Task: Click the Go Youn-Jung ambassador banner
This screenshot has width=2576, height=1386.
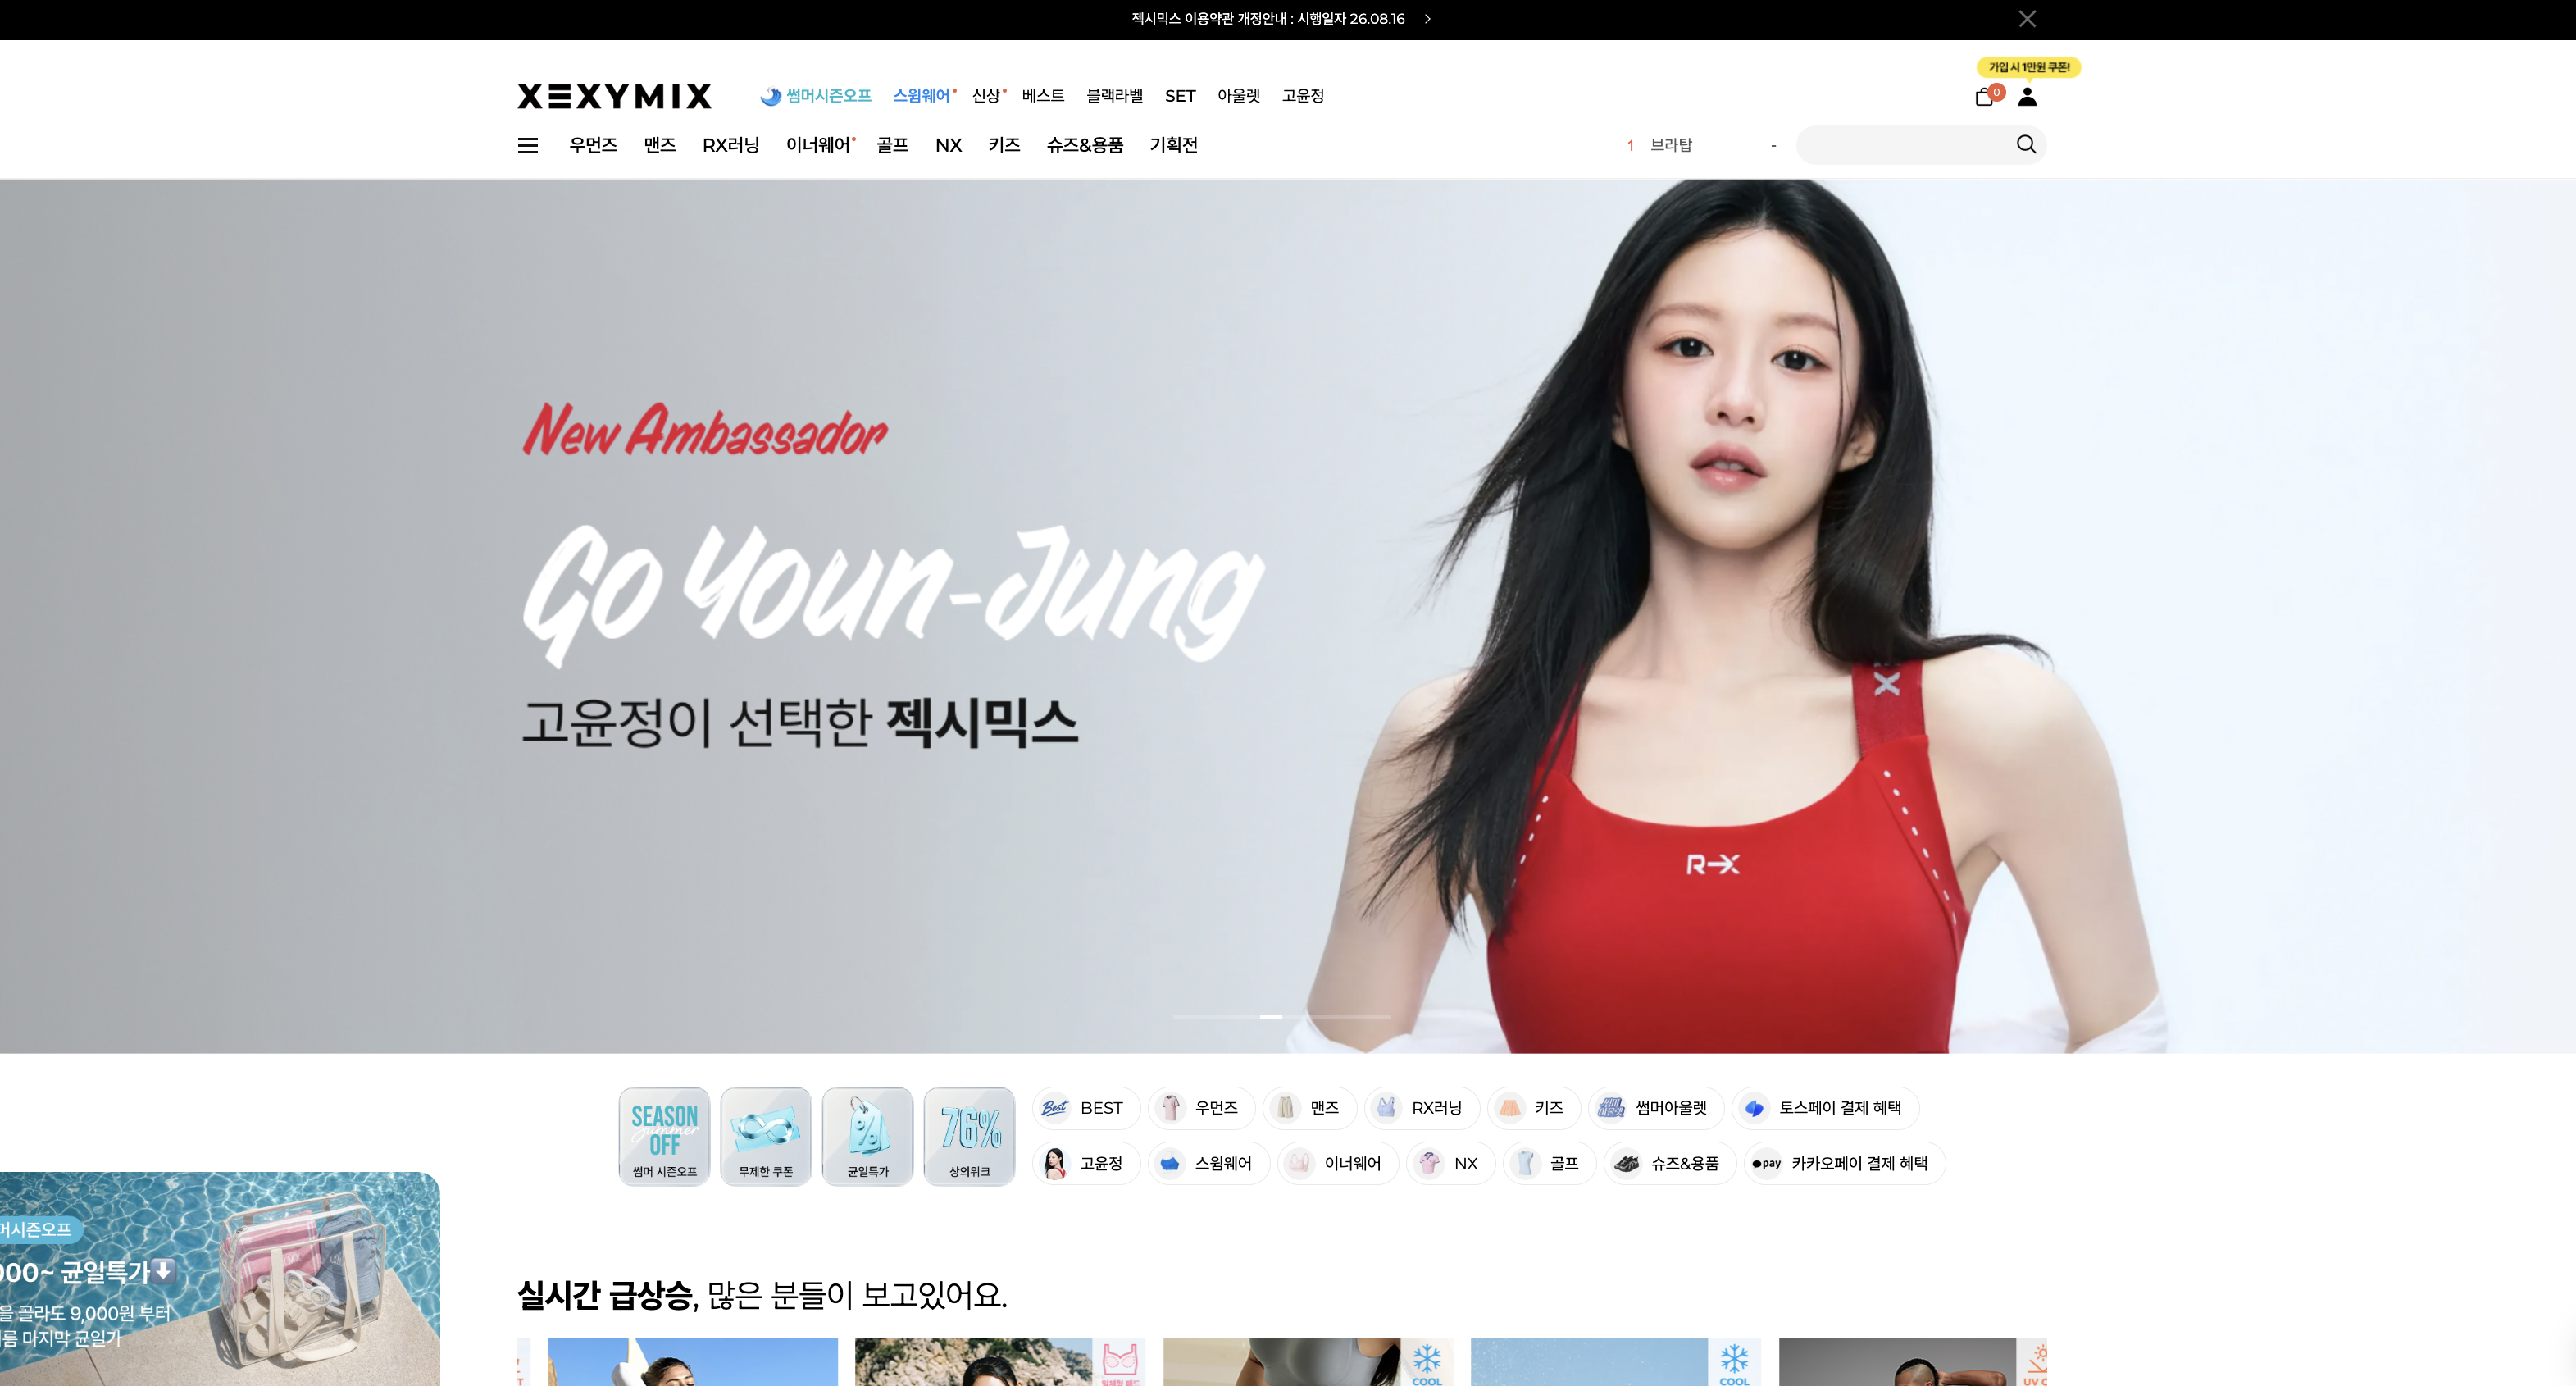Action: pos(1288,616)
